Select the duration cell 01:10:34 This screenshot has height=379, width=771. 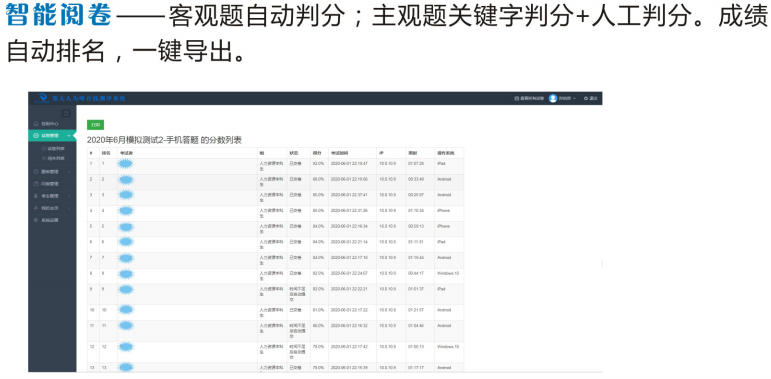pyautogui.click(x=416, y=210)
